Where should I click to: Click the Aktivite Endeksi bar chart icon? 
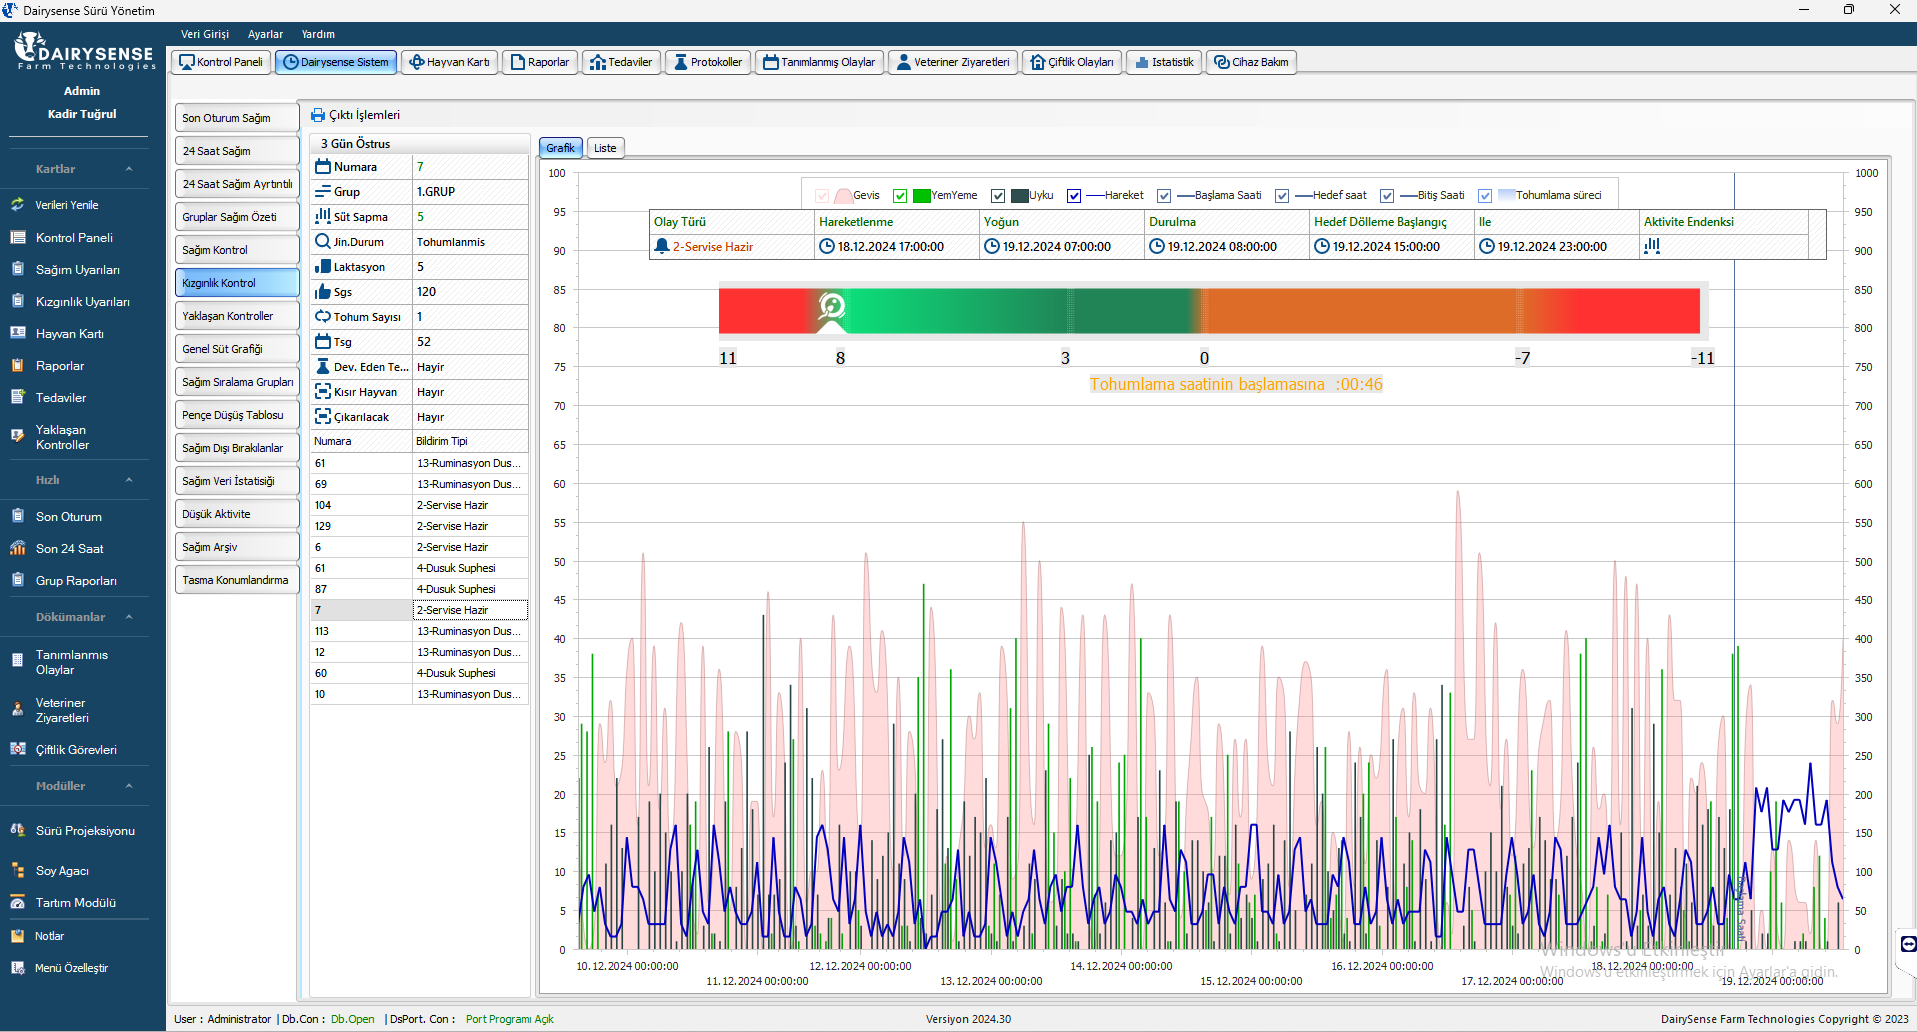tap(1652, 246)
